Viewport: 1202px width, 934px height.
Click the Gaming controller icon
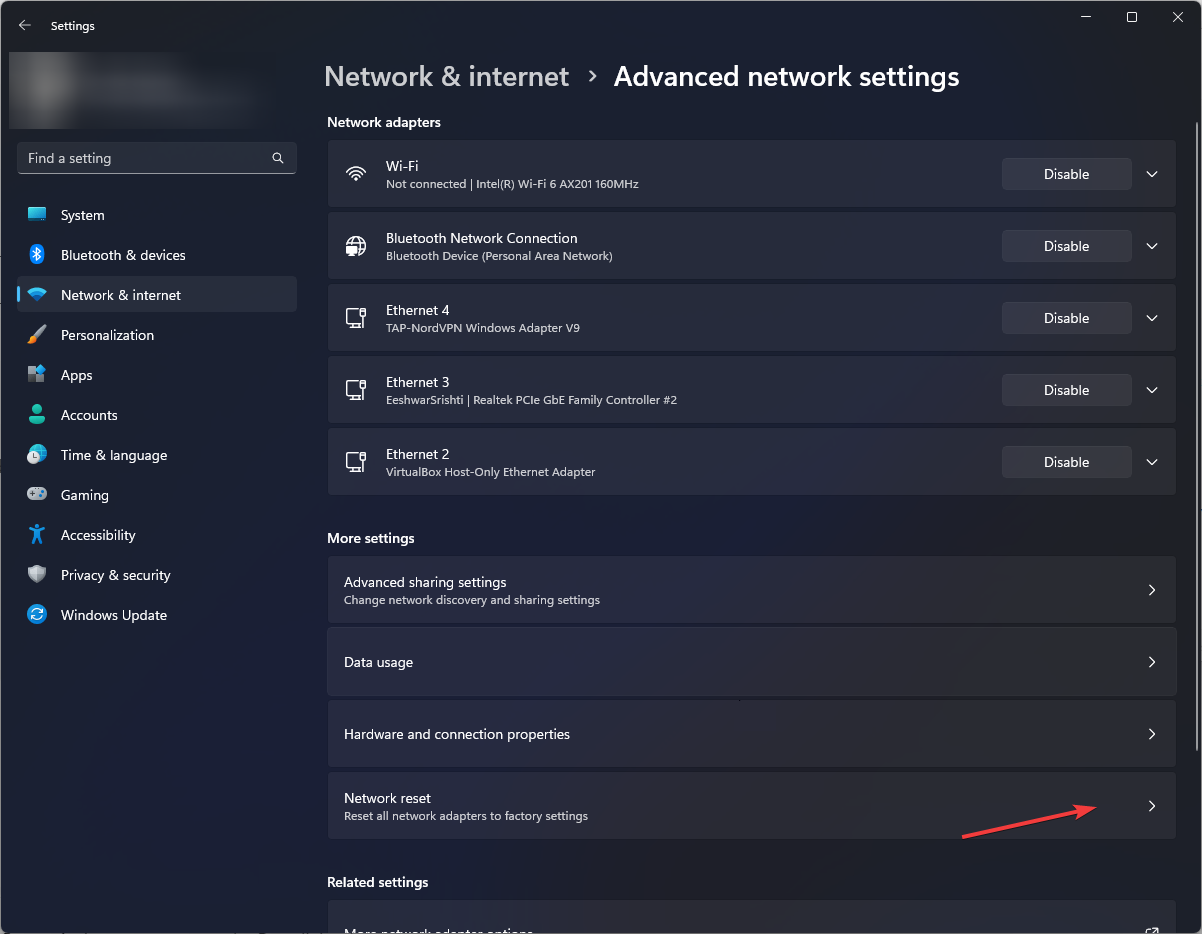(37, 495)
